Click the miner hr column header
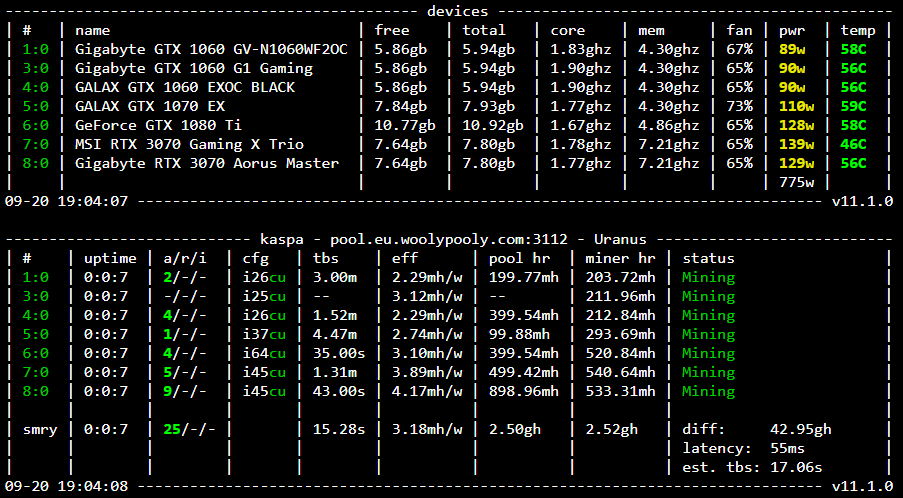The width and height of the screenshot is (903, 498). point(620,258)
